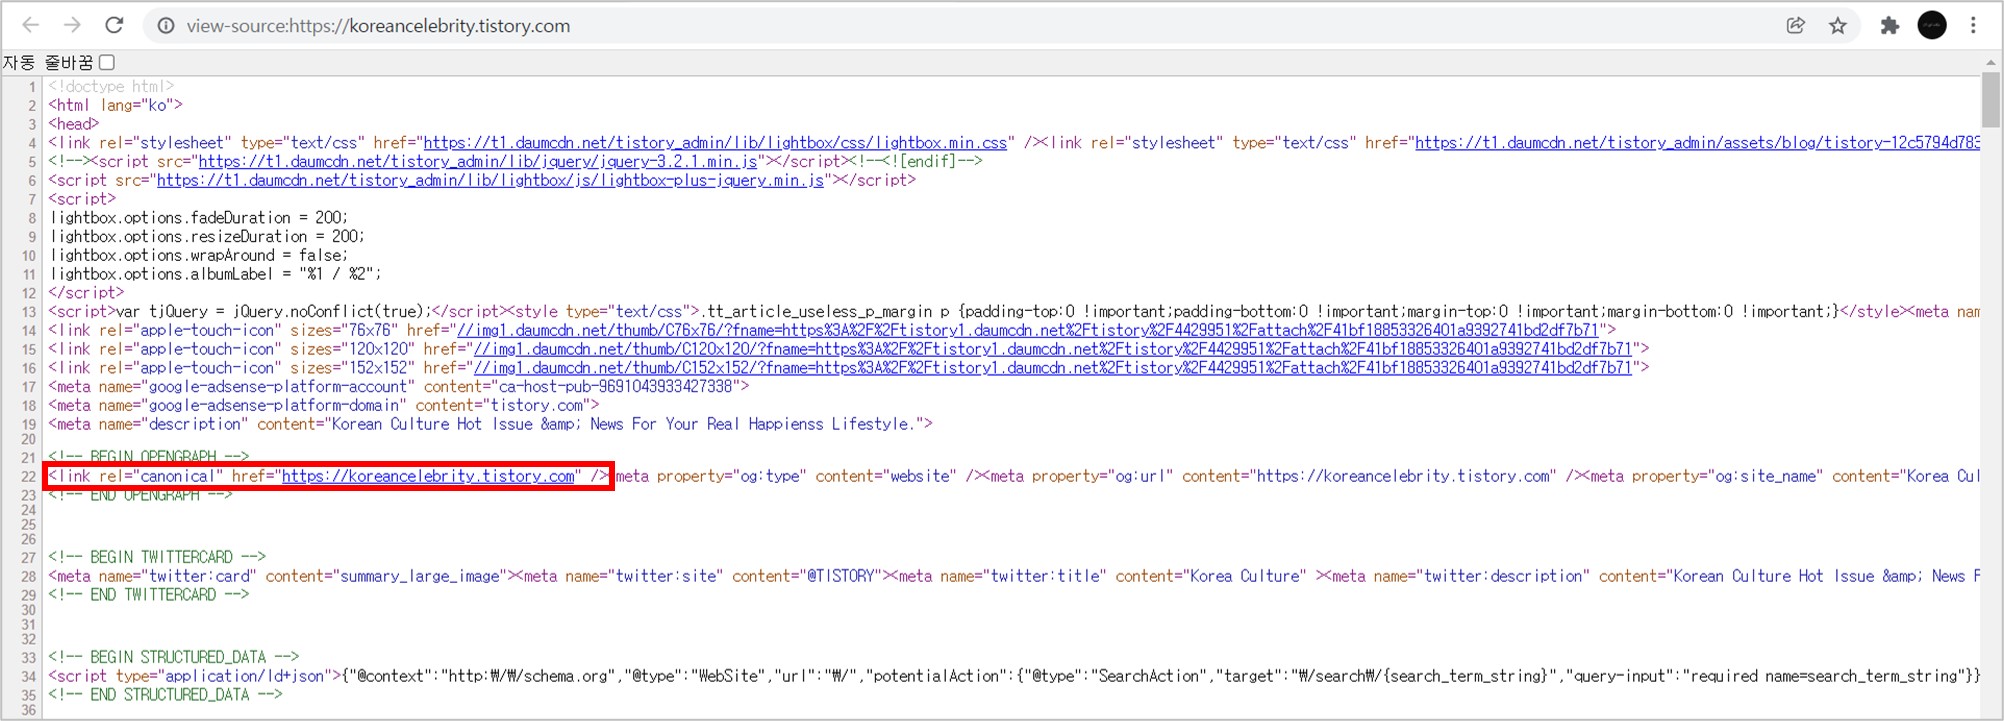Click the share page icon
This screenshot has width=2004, height=721.
click(1796, 26)
